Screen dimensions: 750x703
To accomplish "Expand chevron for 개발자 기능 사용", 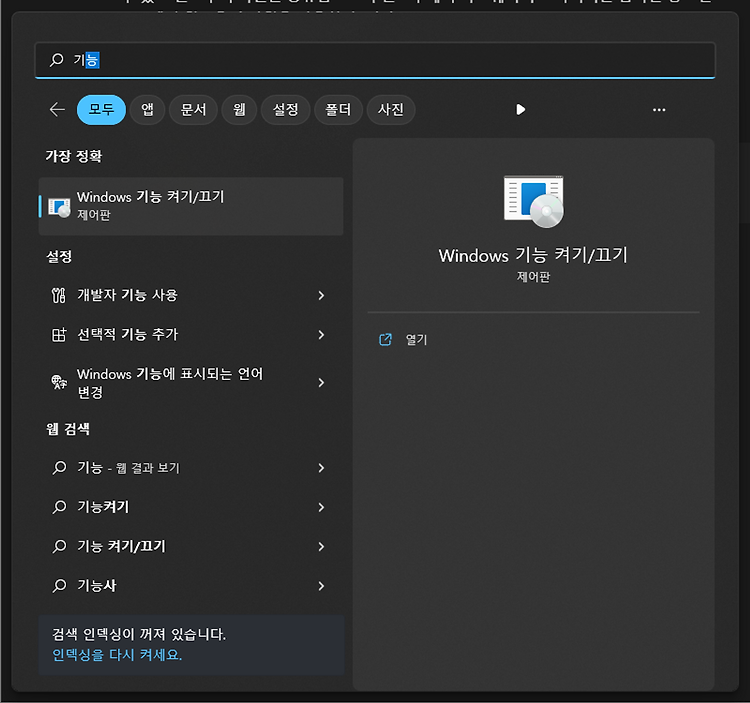I will (321, 296).
